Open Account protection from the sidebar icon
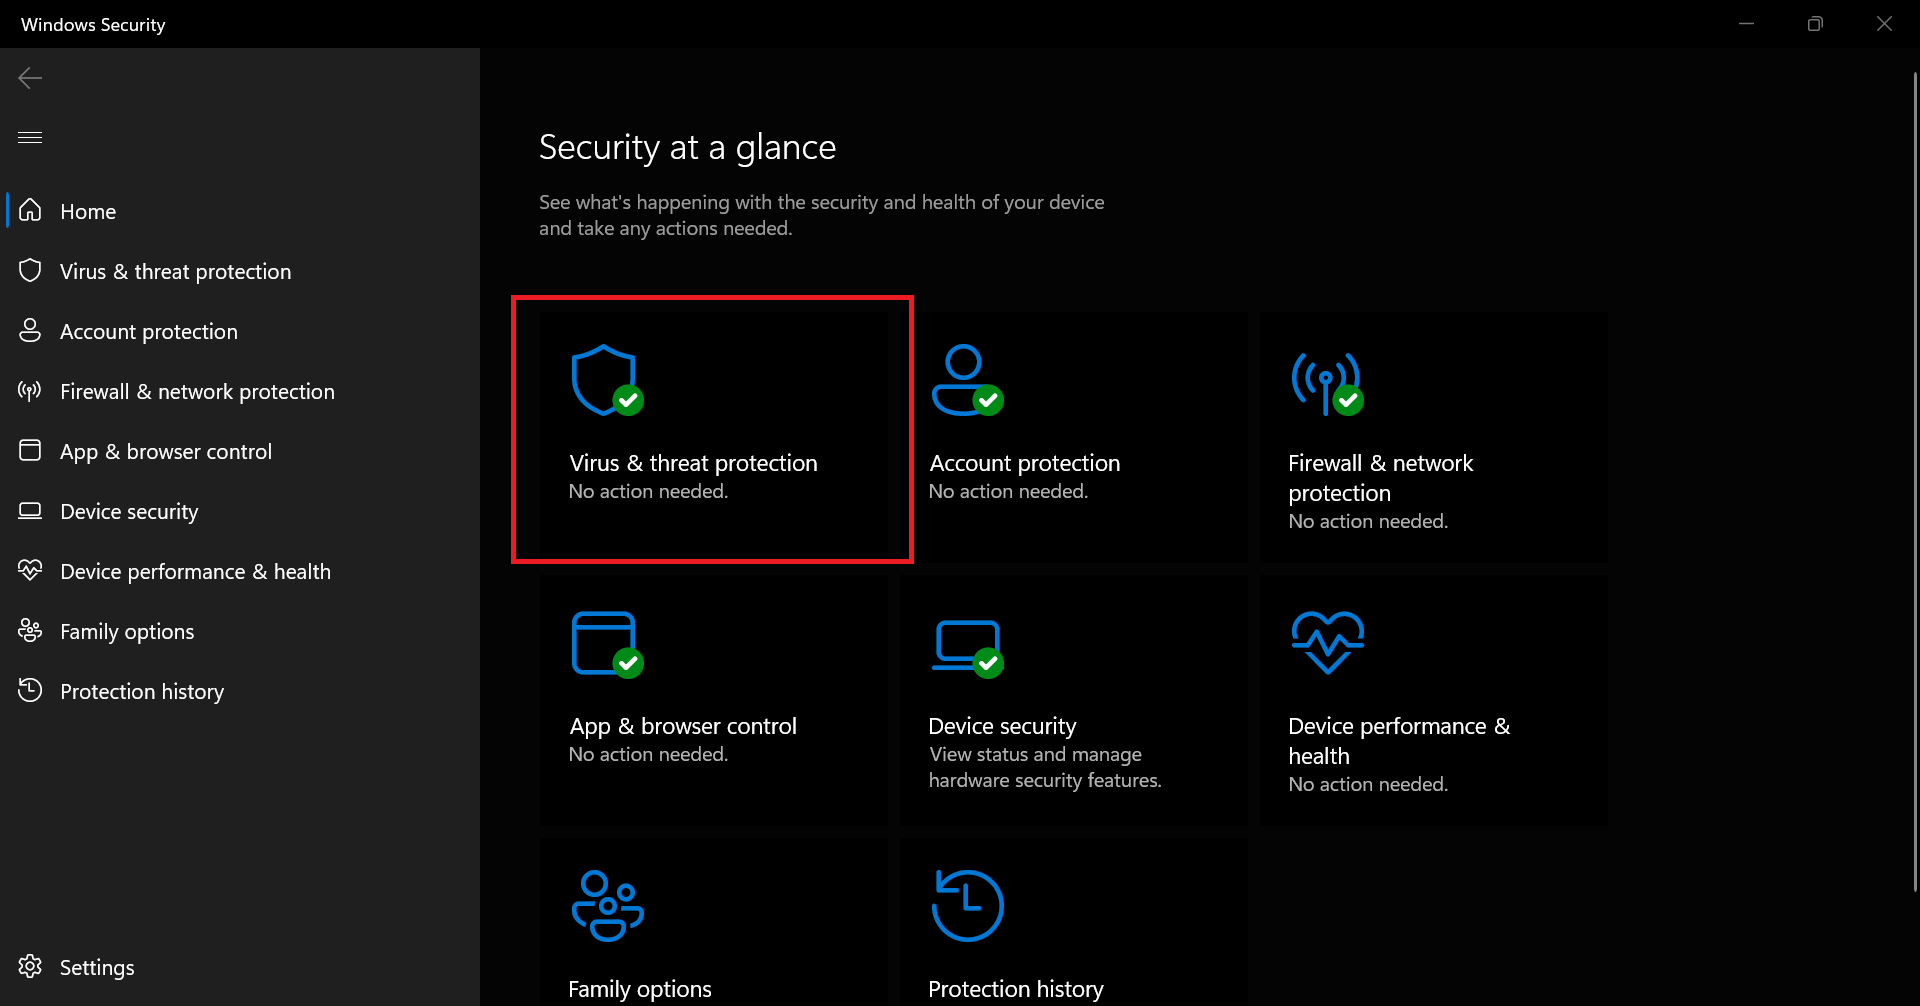 tap(29, 330)
